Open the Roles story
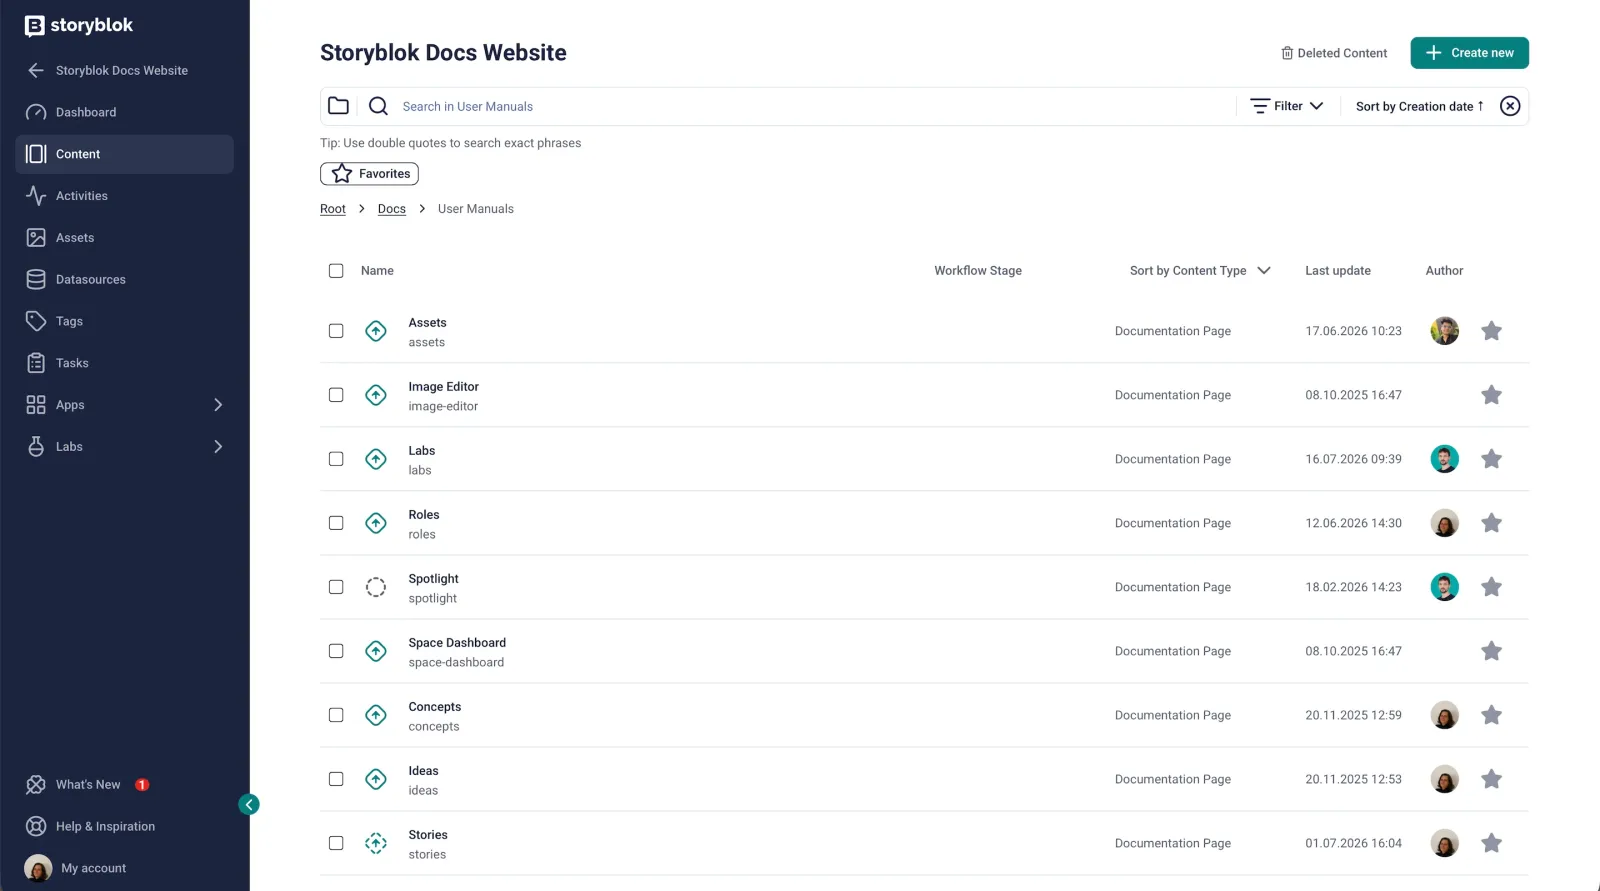Viewport: 1600px width, 891px height. pyautogui.click(x=424, y=515)
